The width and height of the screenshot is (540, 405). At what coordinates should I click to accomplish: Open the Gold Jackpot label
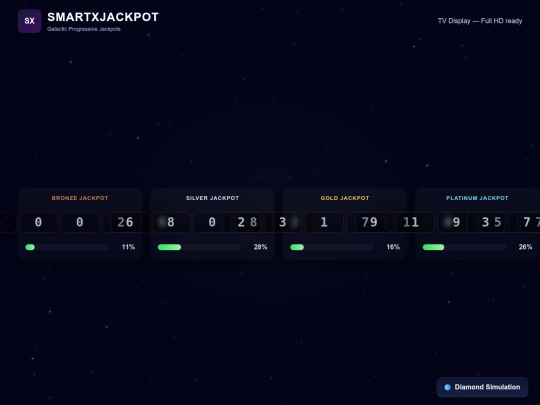(x=345, y=198)
